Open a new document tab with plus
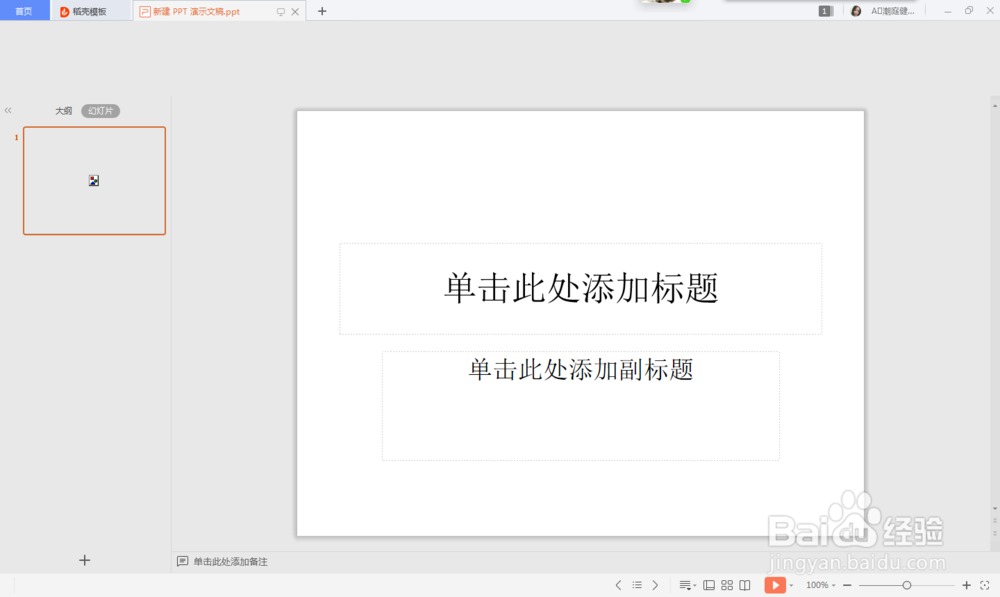1000x597 pixels. [x=321, y=11]
